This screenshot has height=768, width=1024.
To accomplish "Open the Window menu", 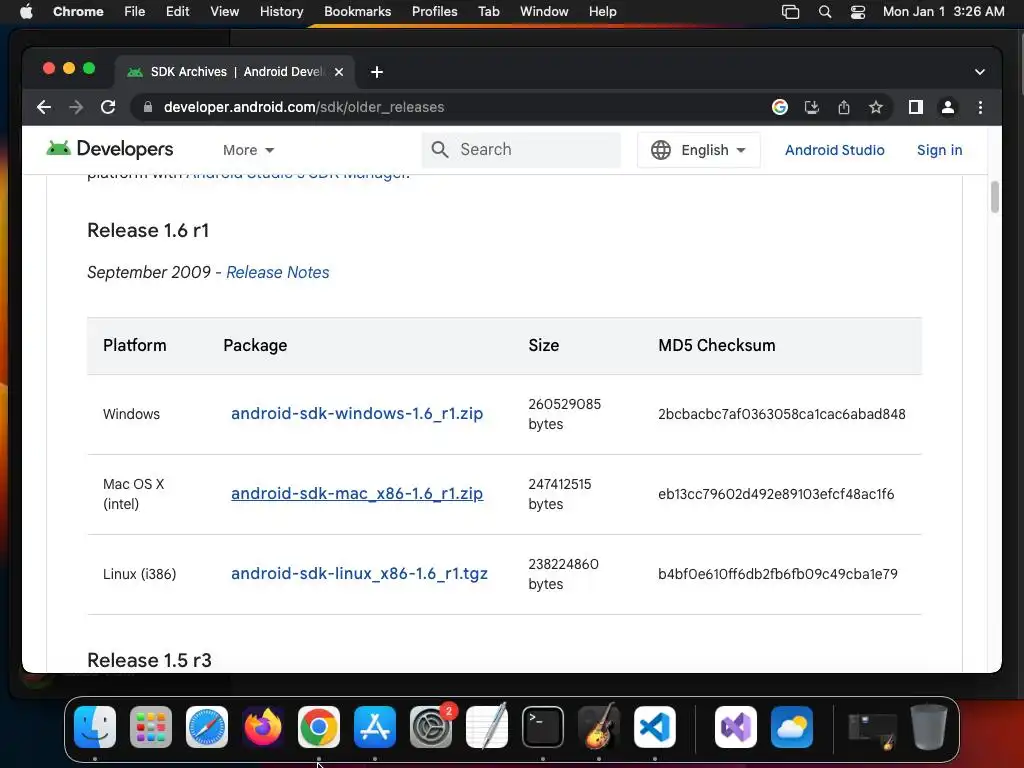I will 544,12.
